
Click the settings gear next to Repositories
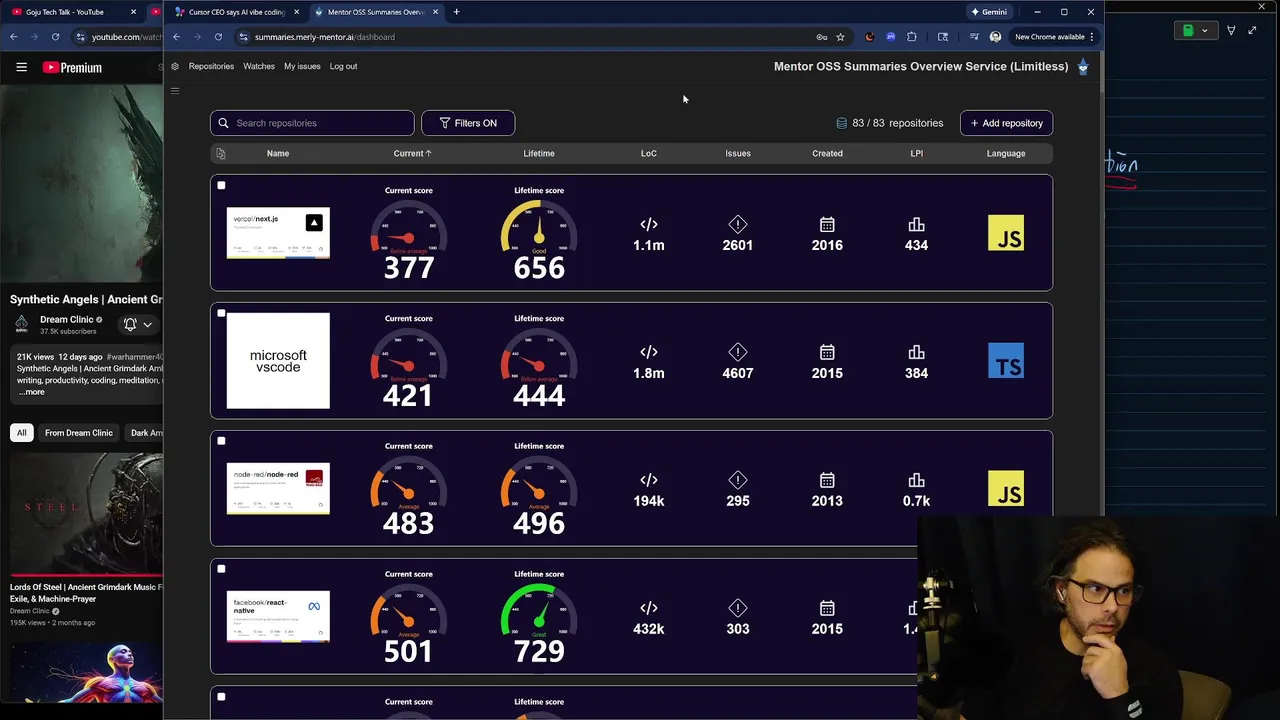tap(175, 66)
